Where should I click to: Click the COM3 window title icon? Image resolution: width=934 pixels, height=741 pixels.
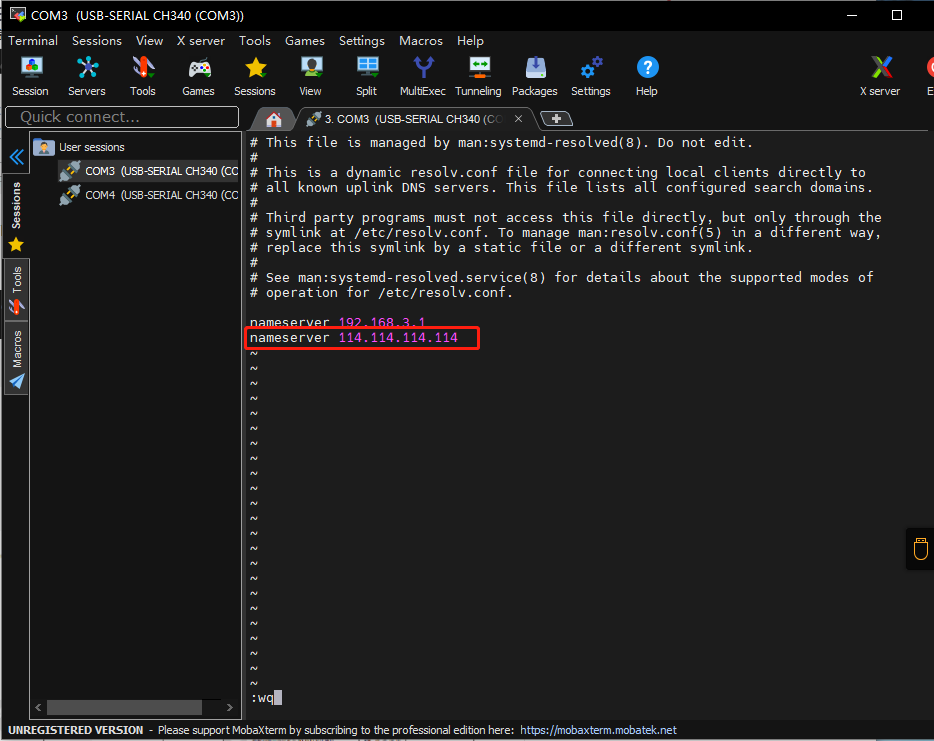click(18, 15)
